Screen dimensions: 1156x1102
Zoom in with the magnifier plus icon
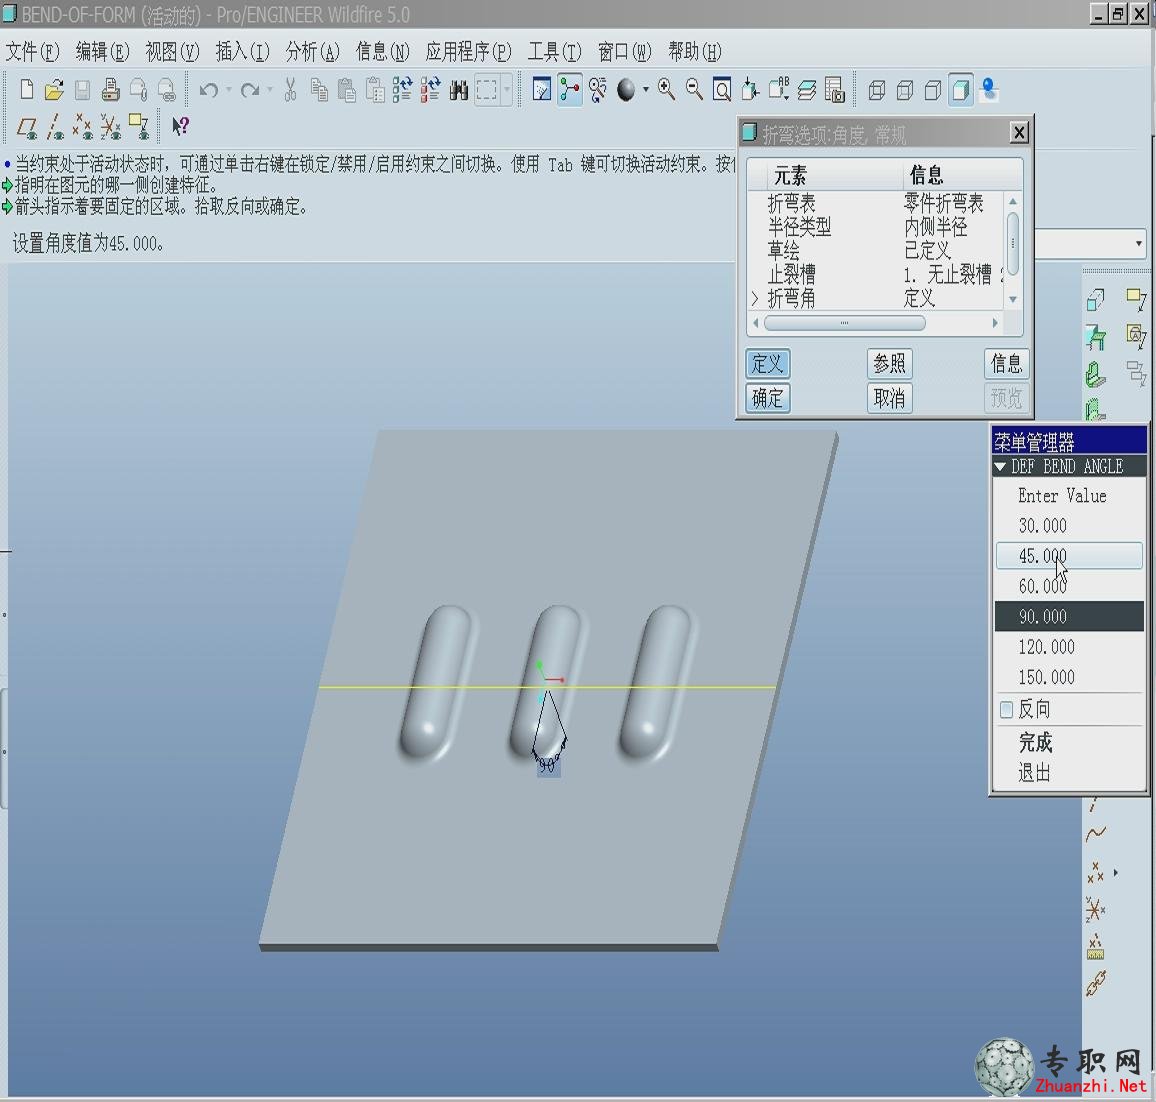point(666,90)
